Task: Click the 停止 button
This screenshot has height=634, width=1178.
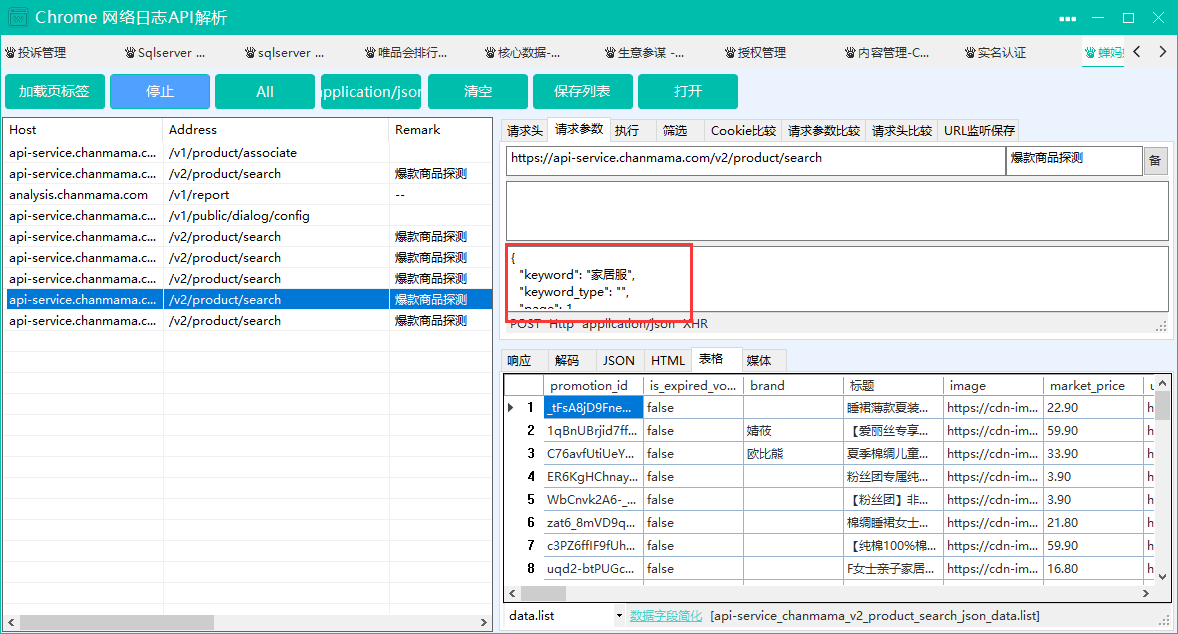Action: tap(160, 92)
